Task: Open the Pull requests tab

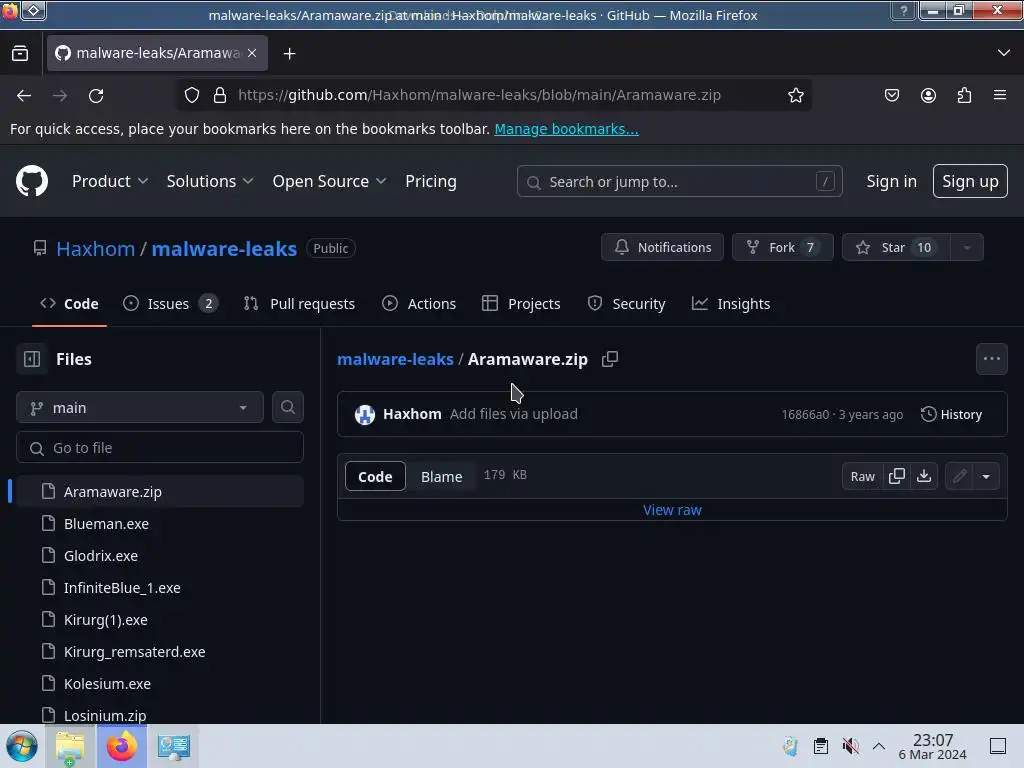Action: pyautogui.click(x=299, y=304)
